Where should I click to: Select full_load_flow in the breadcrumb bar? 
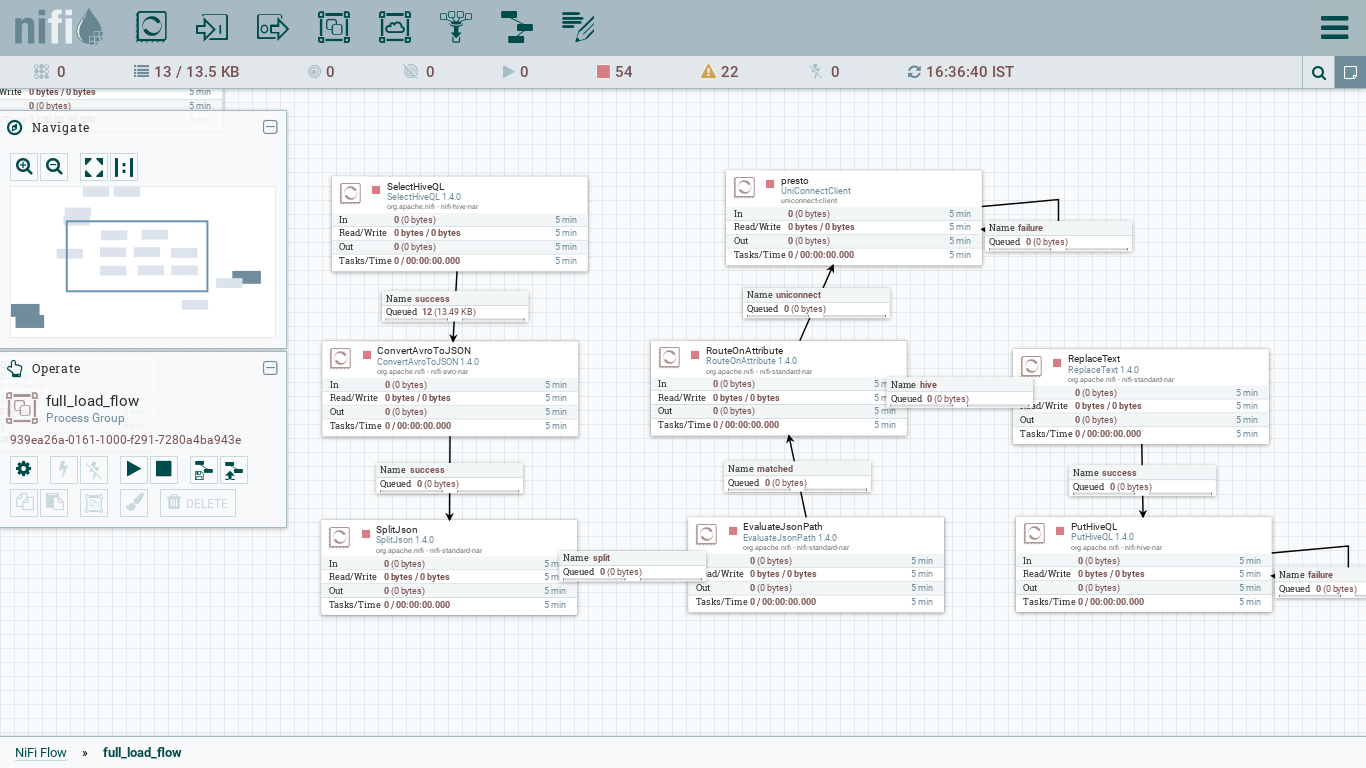142,752
